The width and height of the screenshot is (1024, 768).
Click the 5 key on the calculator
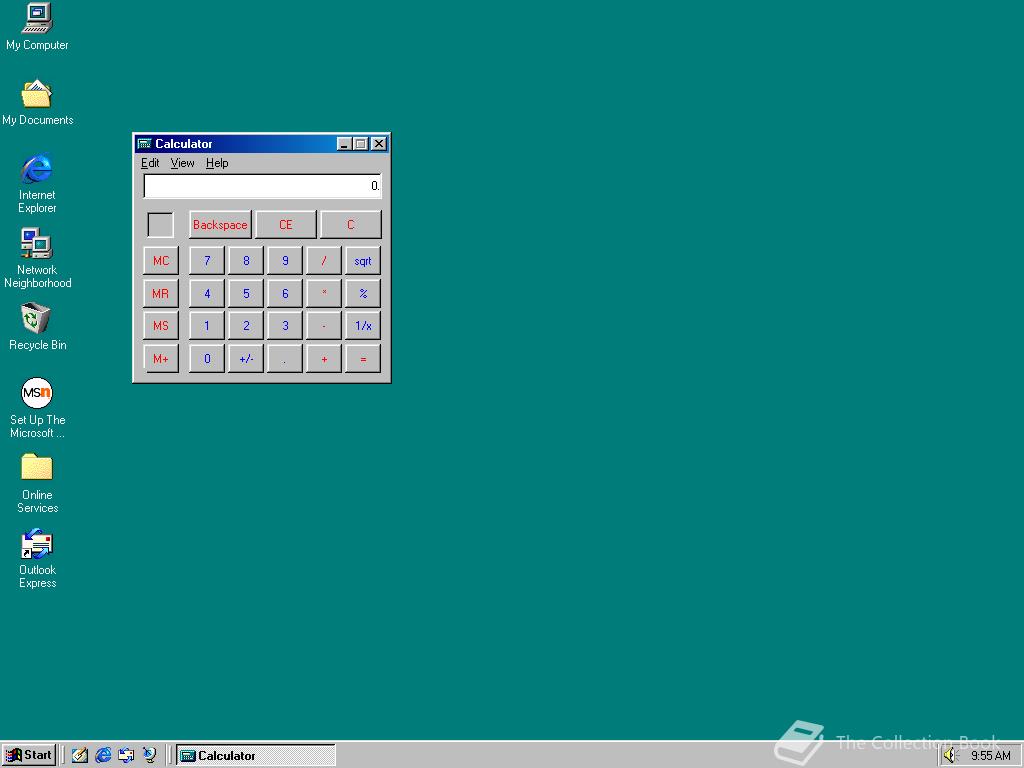pos(246,293)
